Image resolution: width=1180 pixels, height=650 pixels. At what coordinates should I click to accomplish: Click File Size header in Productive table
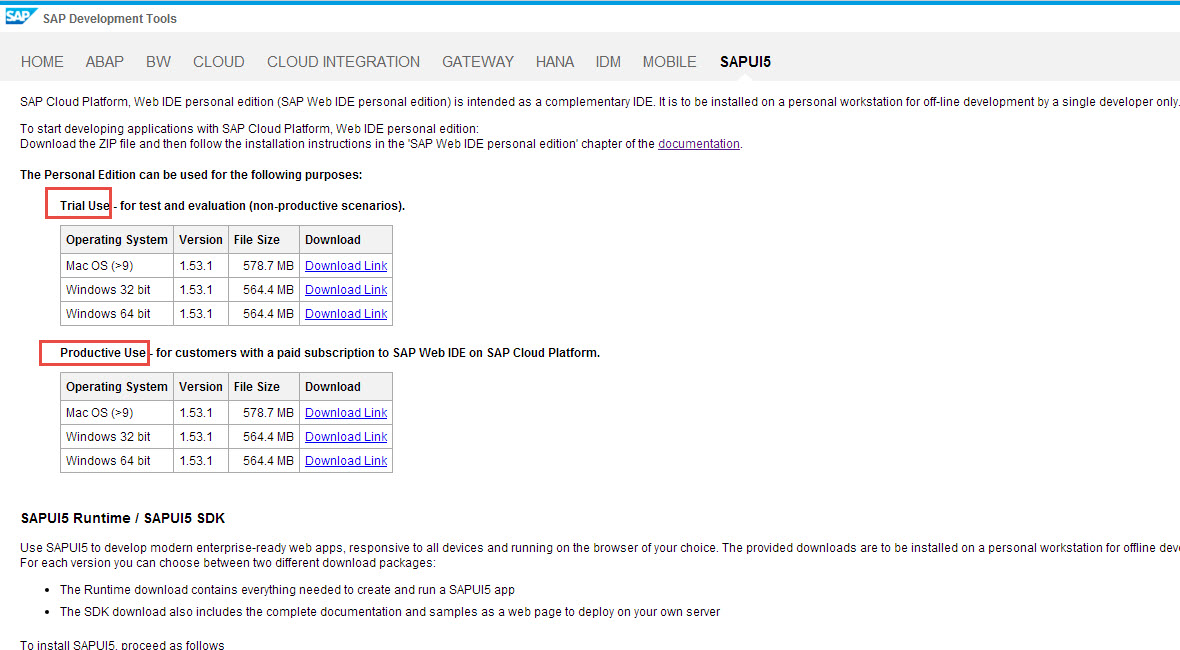click(x=263, y=387)
